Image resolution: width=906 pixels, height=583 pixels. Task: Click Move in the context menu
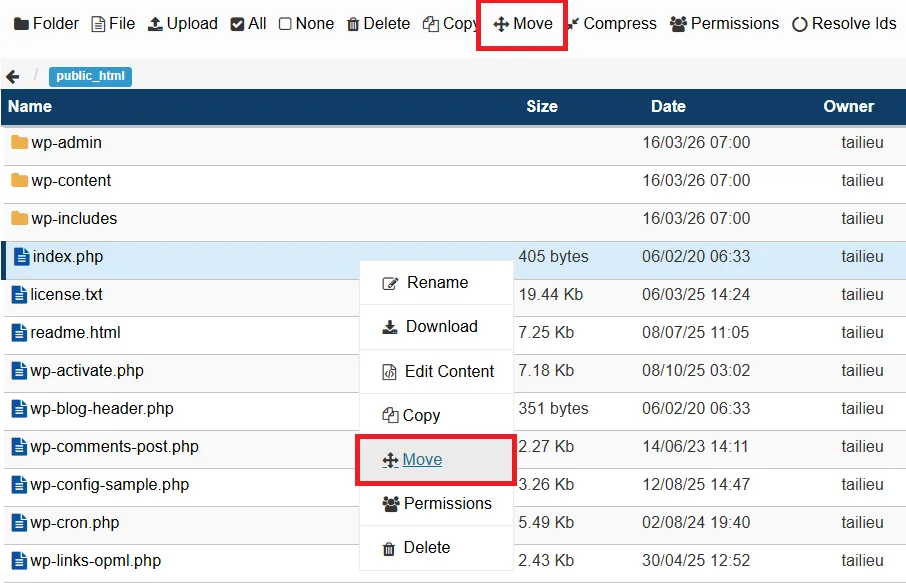pos(436,459)
